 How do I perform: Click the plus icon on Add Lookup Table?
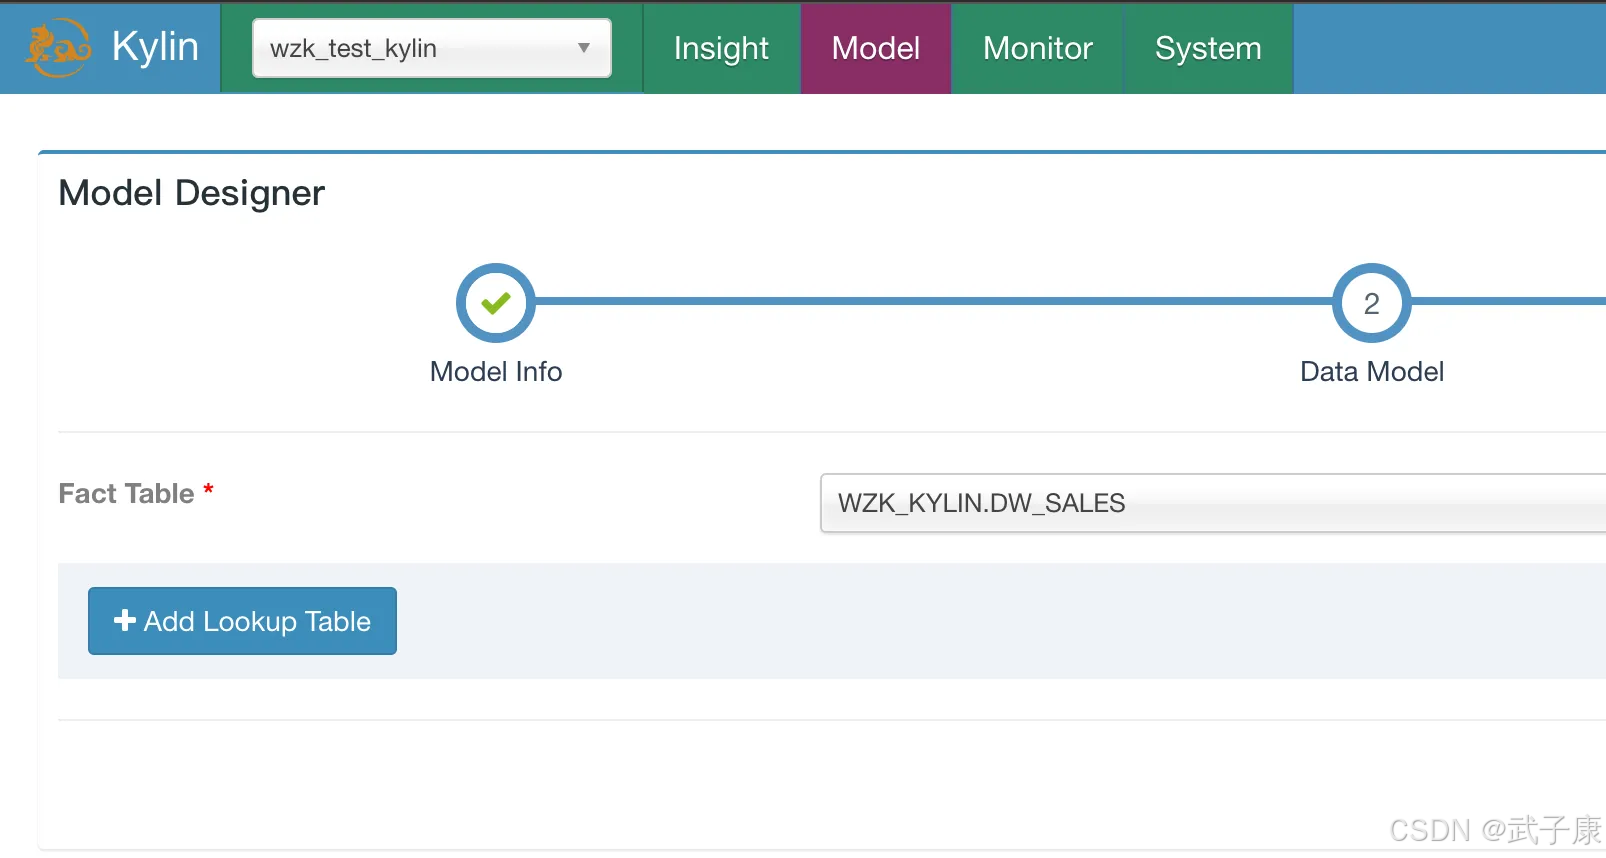(125, 621)
